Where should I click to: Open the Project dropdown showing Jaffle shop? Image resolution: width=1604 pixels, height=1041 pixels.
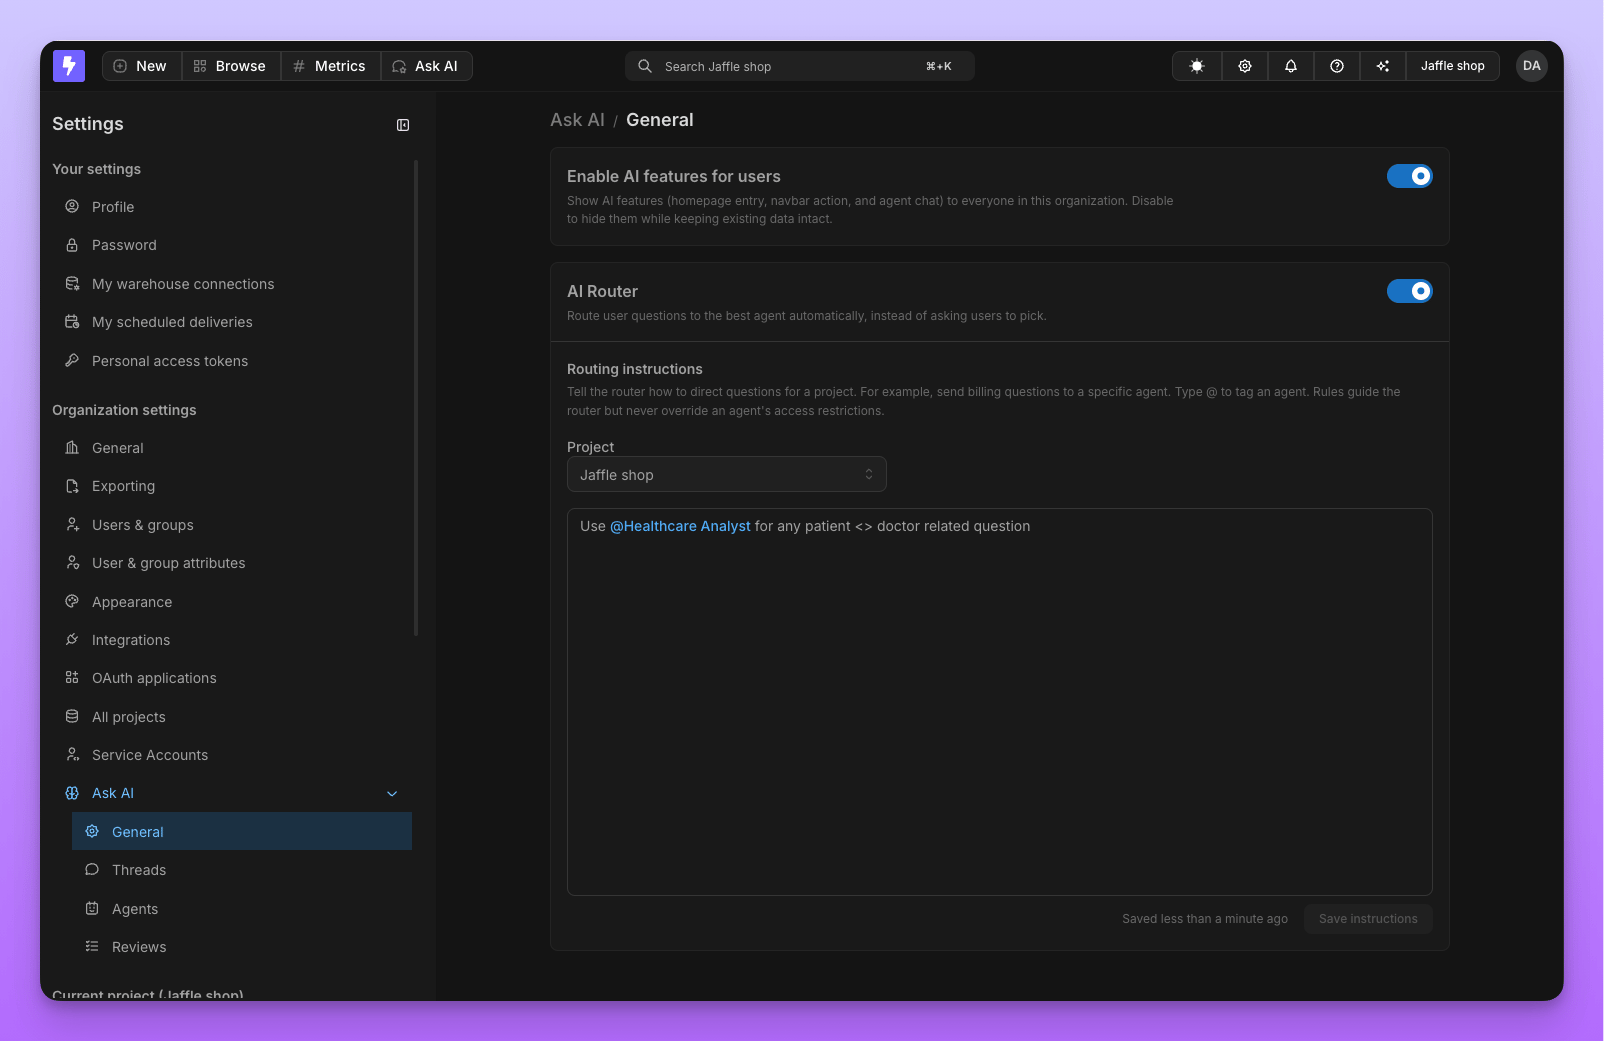pos(727,475)
